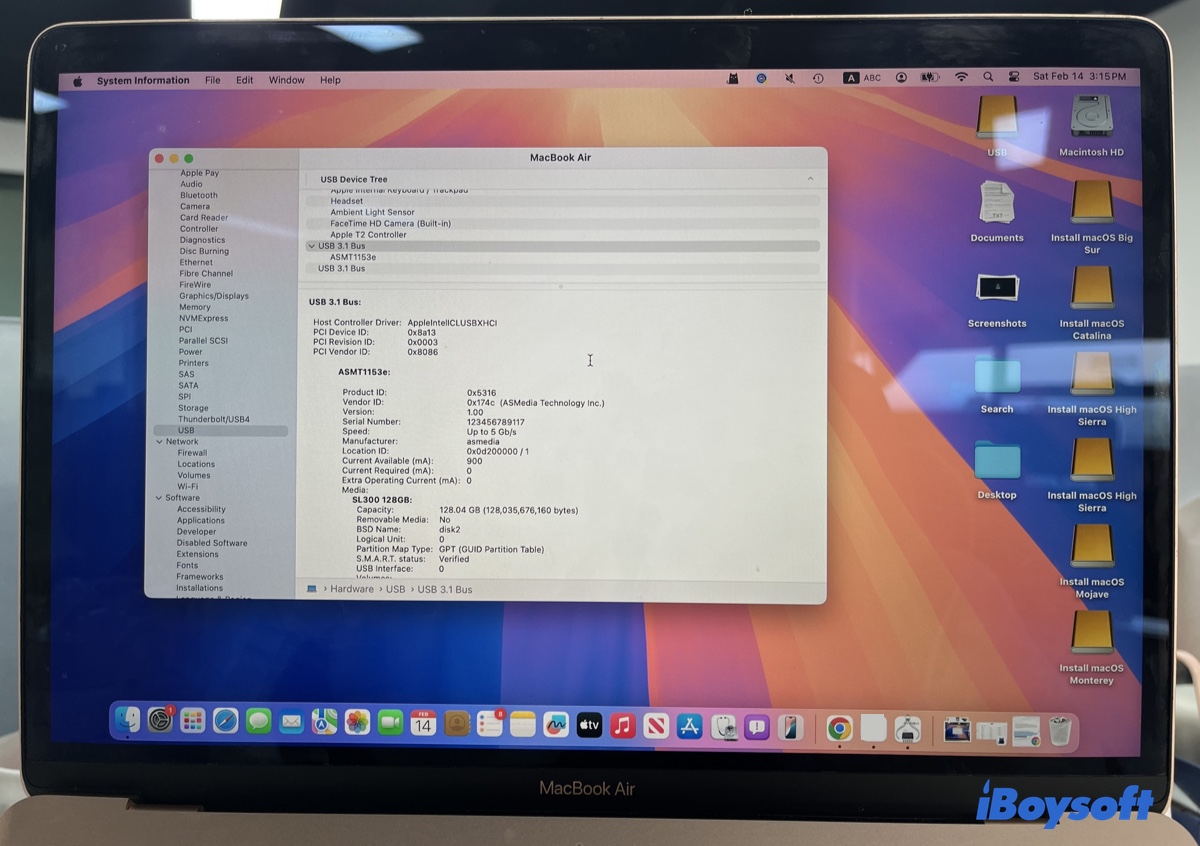The image size is (1200, 846).
Task: Open the File menu
Action: [213, 80]
